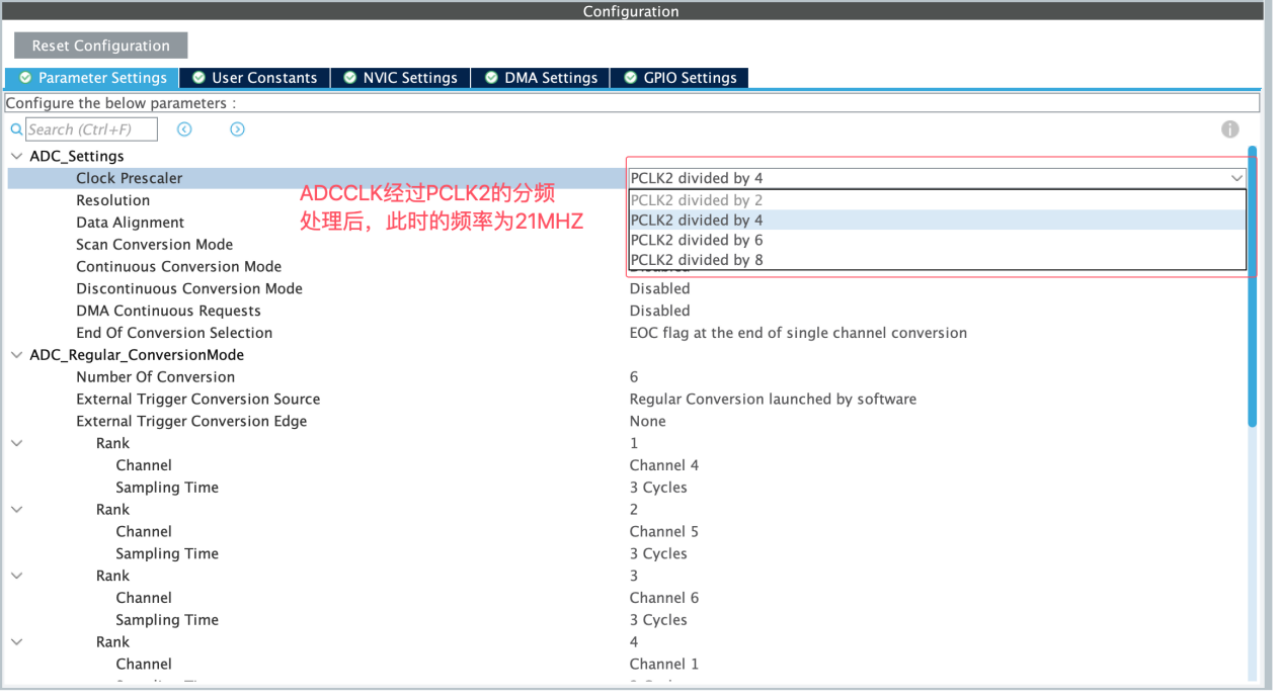
Task: Select PCLK2 divided by 6 option
Action: pos(696,240)
